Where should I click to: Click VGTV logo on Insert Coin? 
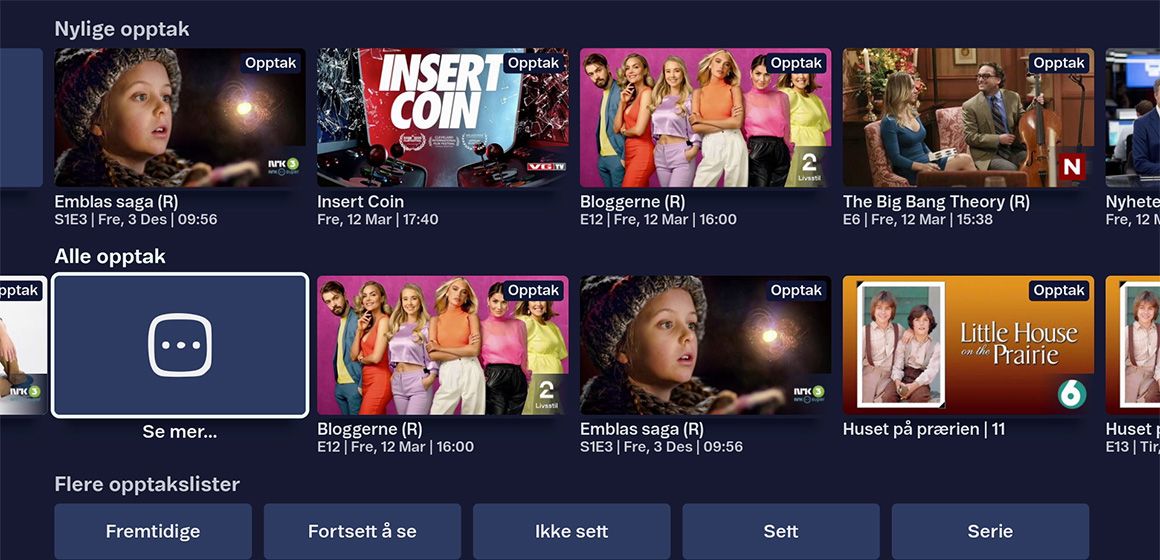click(x=546, y=166)
